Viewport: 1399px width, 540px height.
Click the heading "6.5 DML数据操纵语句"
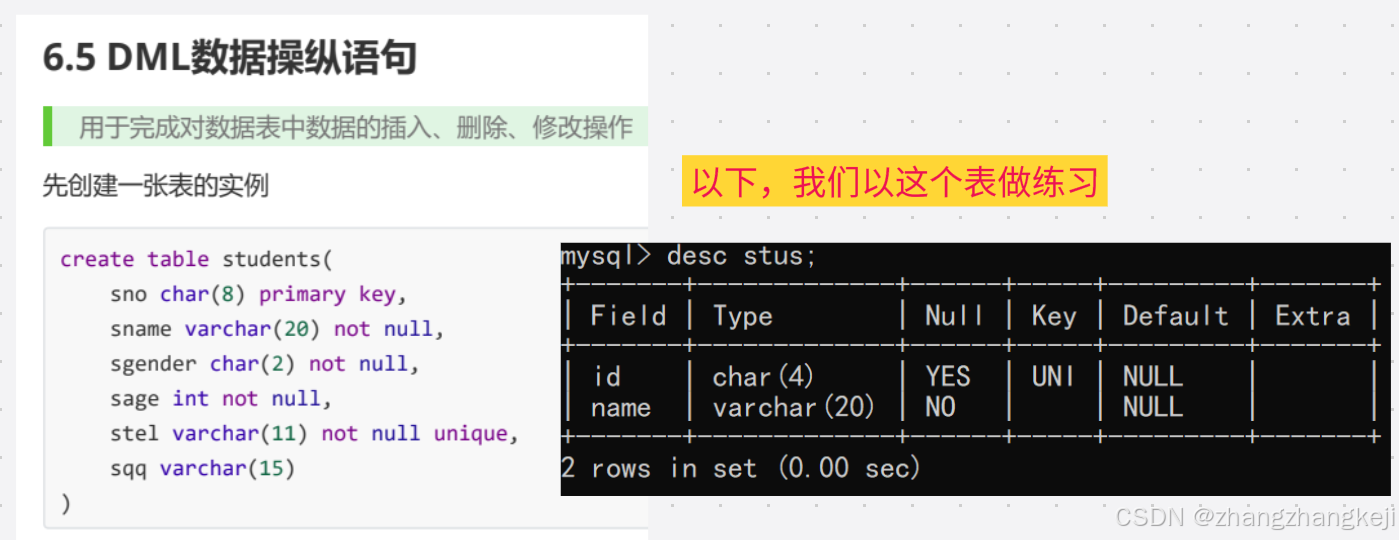pyautogui.click(x=229, y=59)
